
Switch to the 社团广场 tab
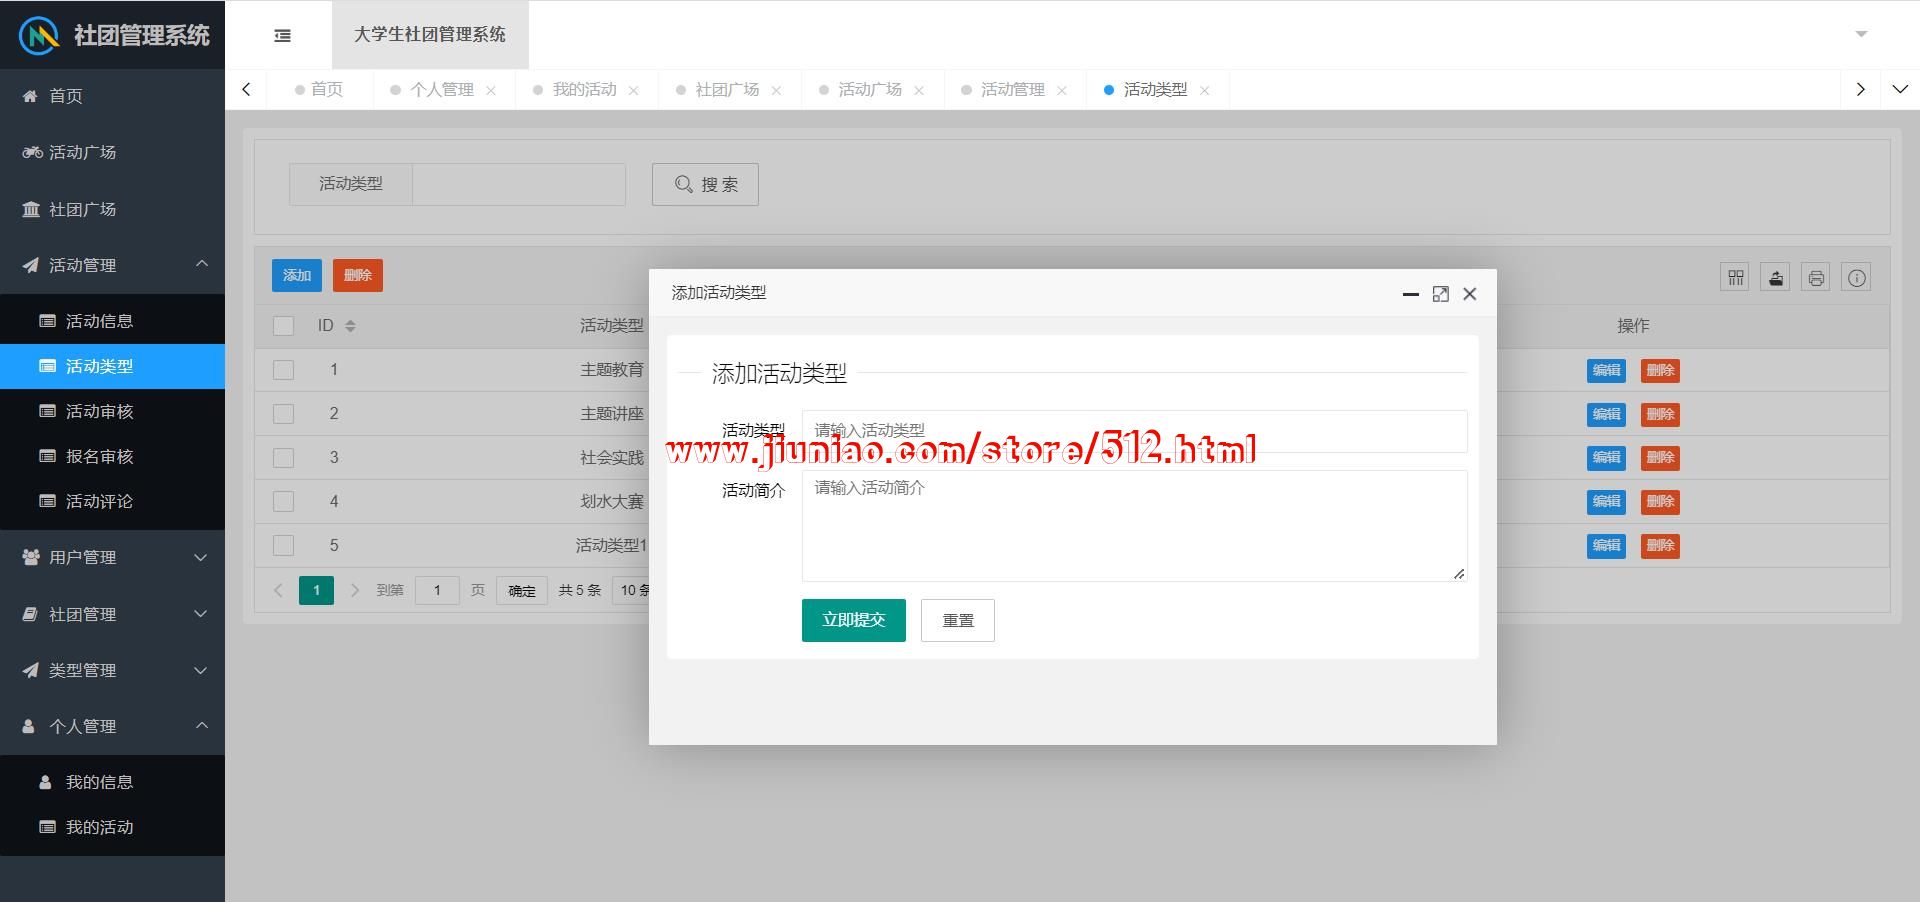point(727,90)
